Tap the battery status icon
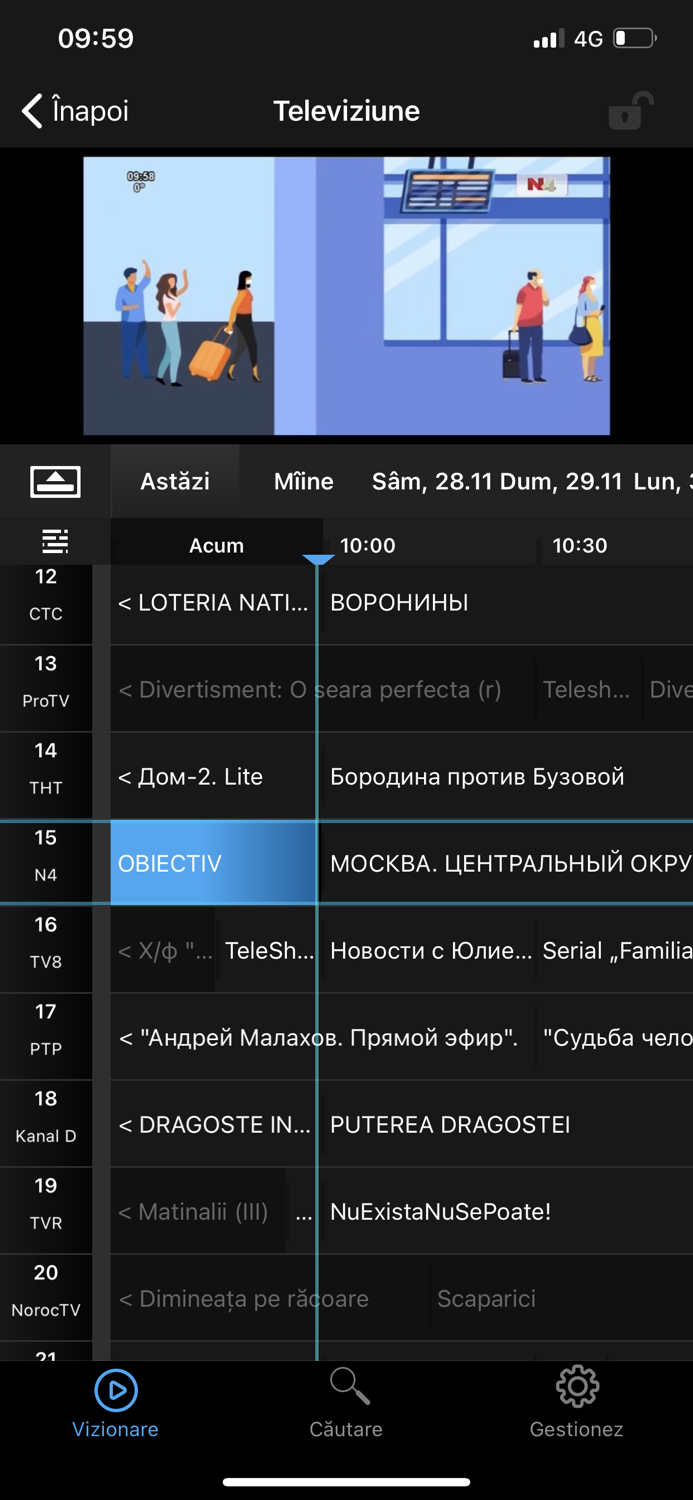 635,39
